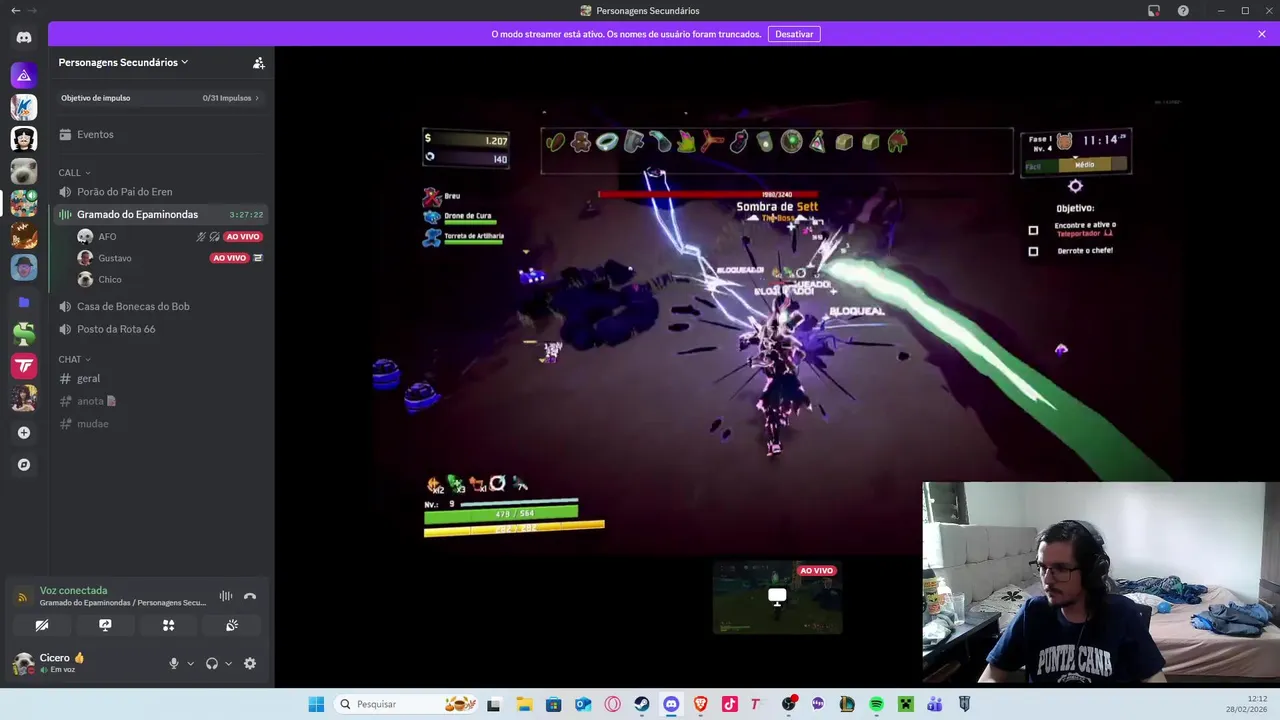Open Brave browser from the taskbar

701,704
